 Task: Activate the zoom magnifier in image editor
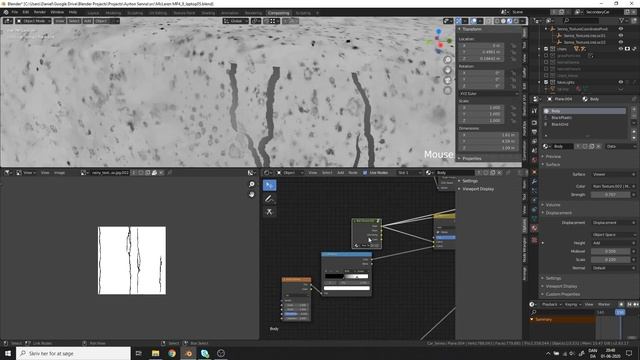tap(251, 185)
